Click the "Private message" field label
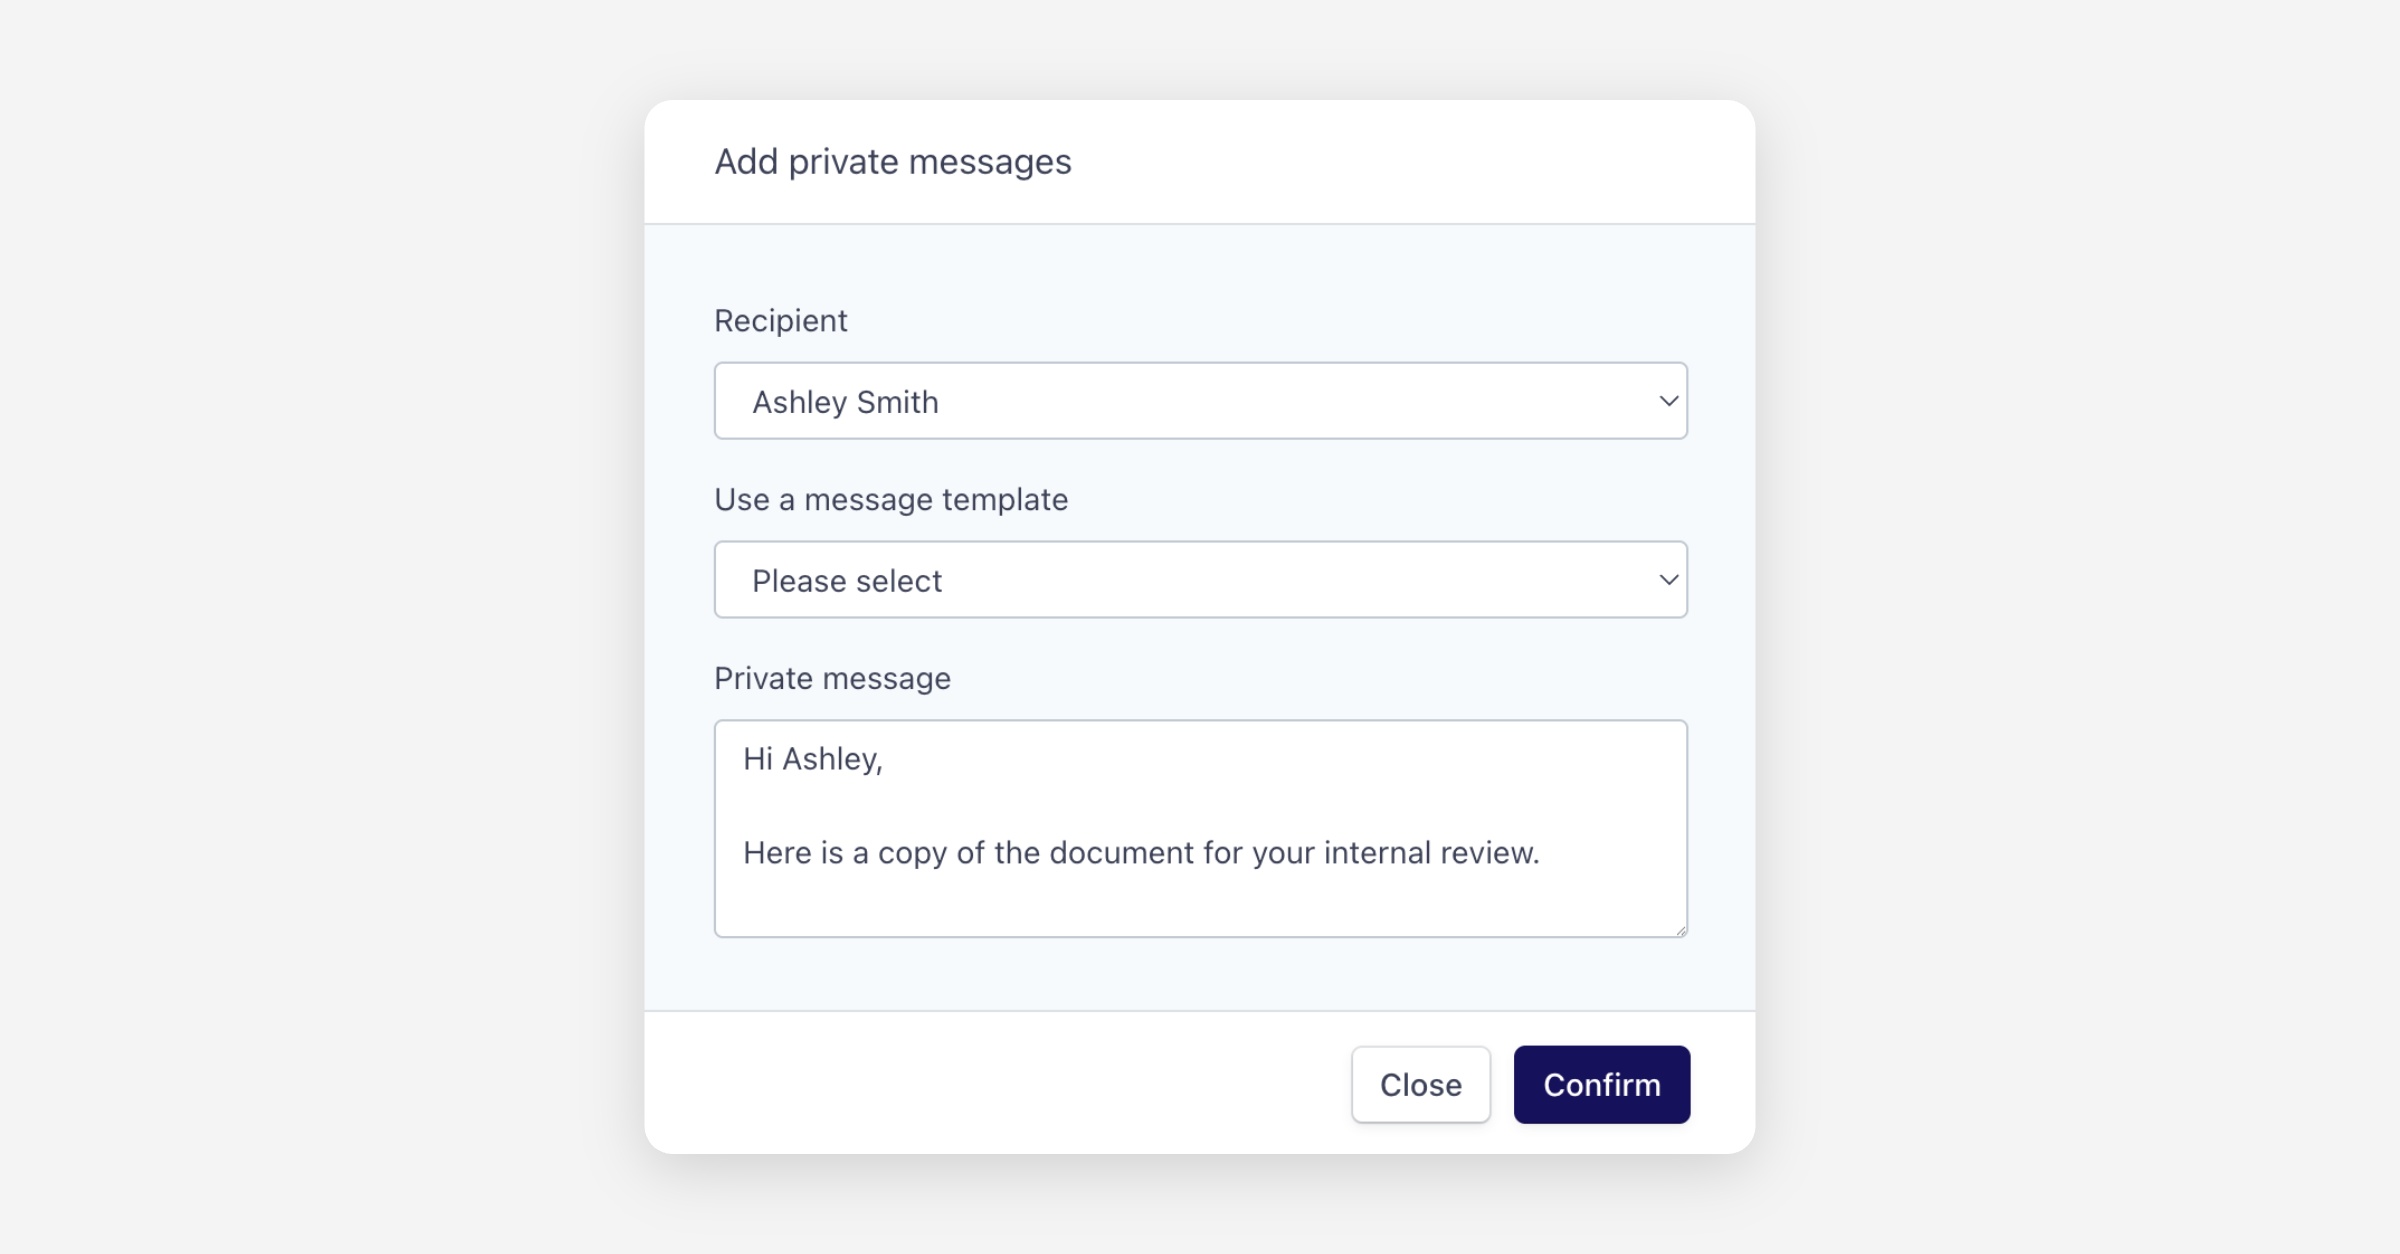 click(832, 679)
